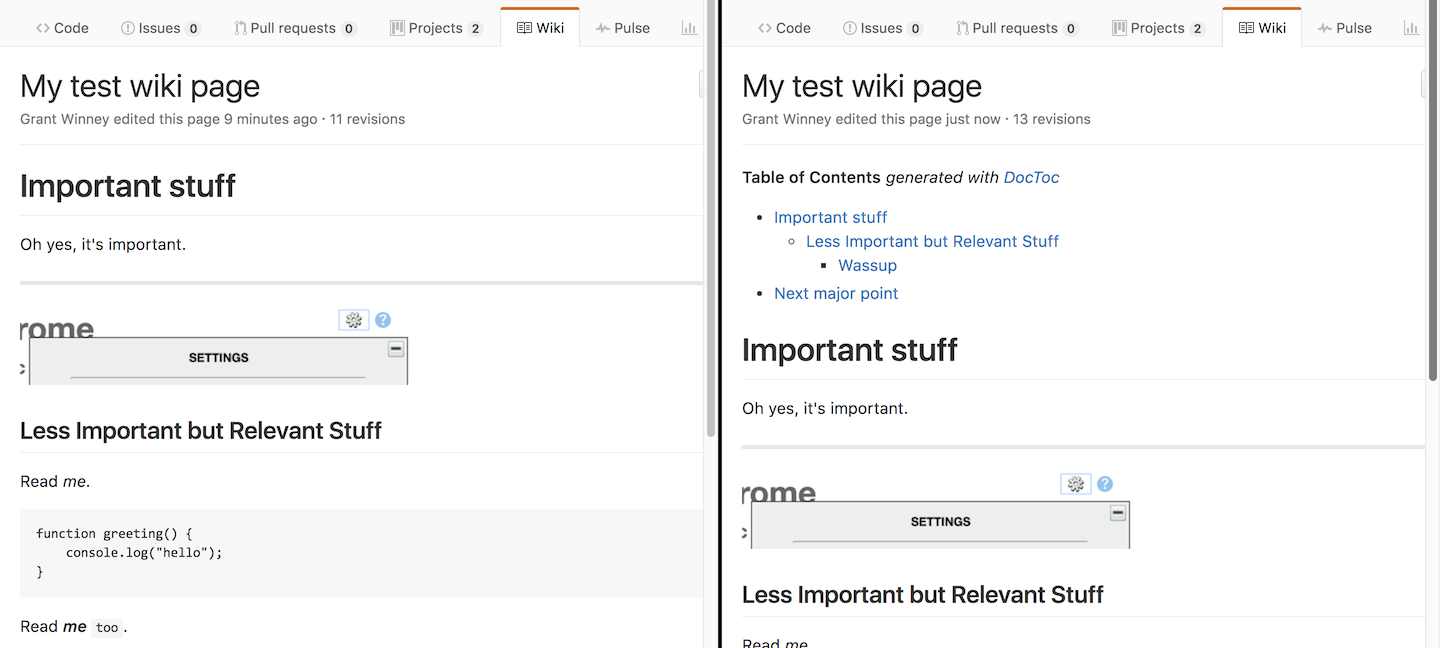Select Pull requests tab in left pane
1440x648 pixels.
(295, 28)
